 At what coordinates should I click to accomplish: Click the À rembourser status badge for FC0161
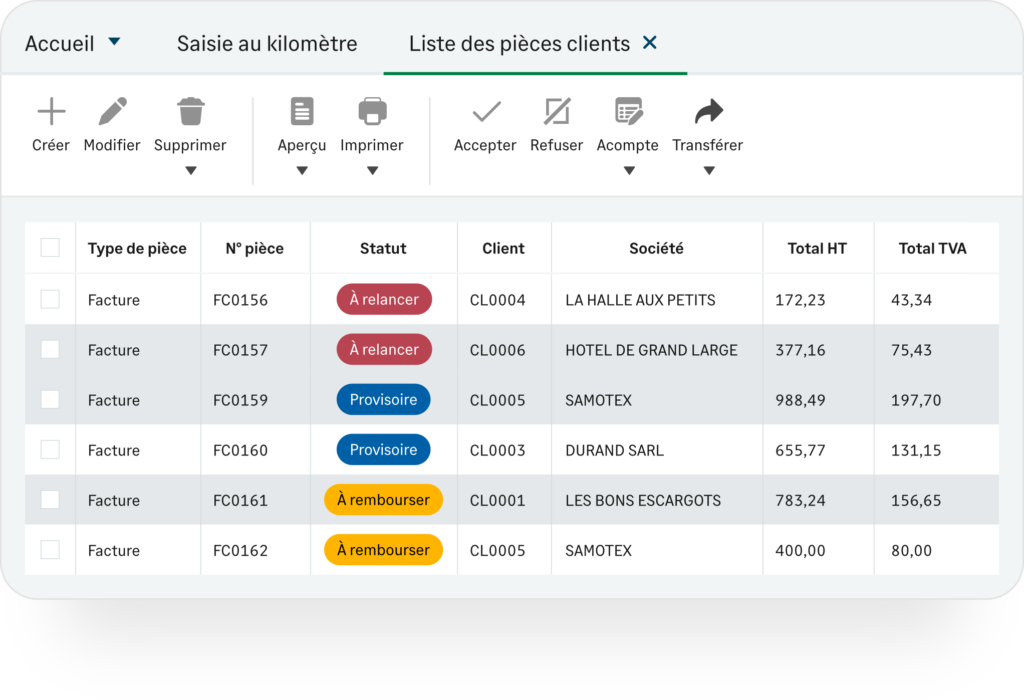(383, 500)
